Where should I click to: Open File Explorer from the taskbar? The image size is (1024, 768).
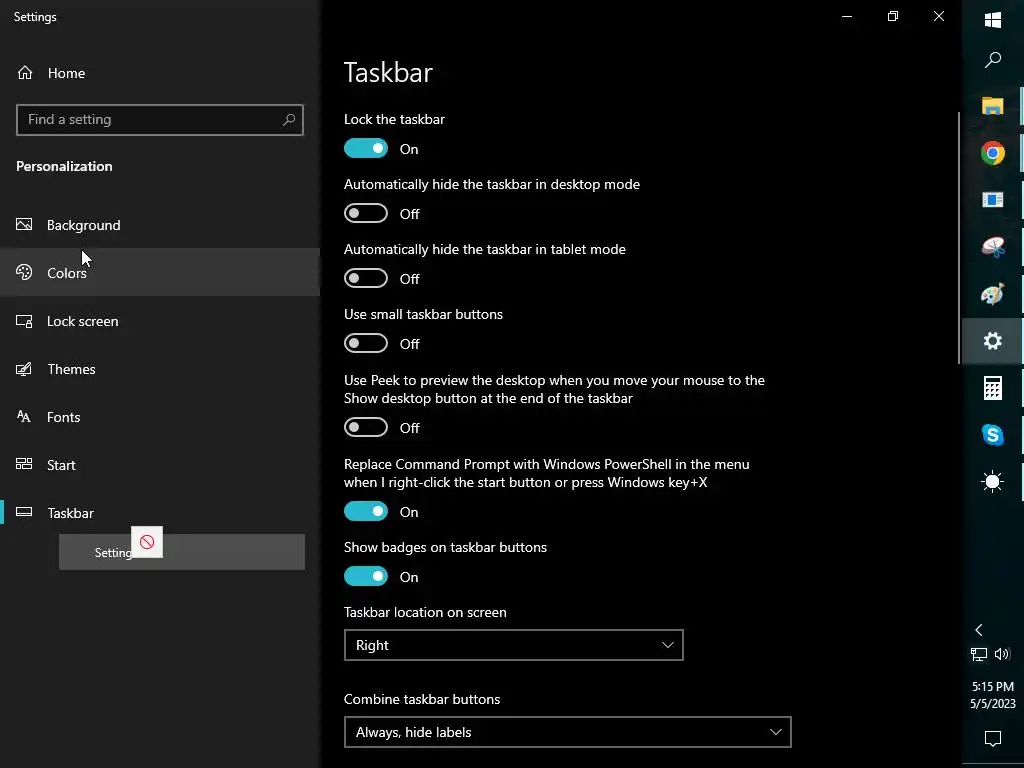point(992,106)
